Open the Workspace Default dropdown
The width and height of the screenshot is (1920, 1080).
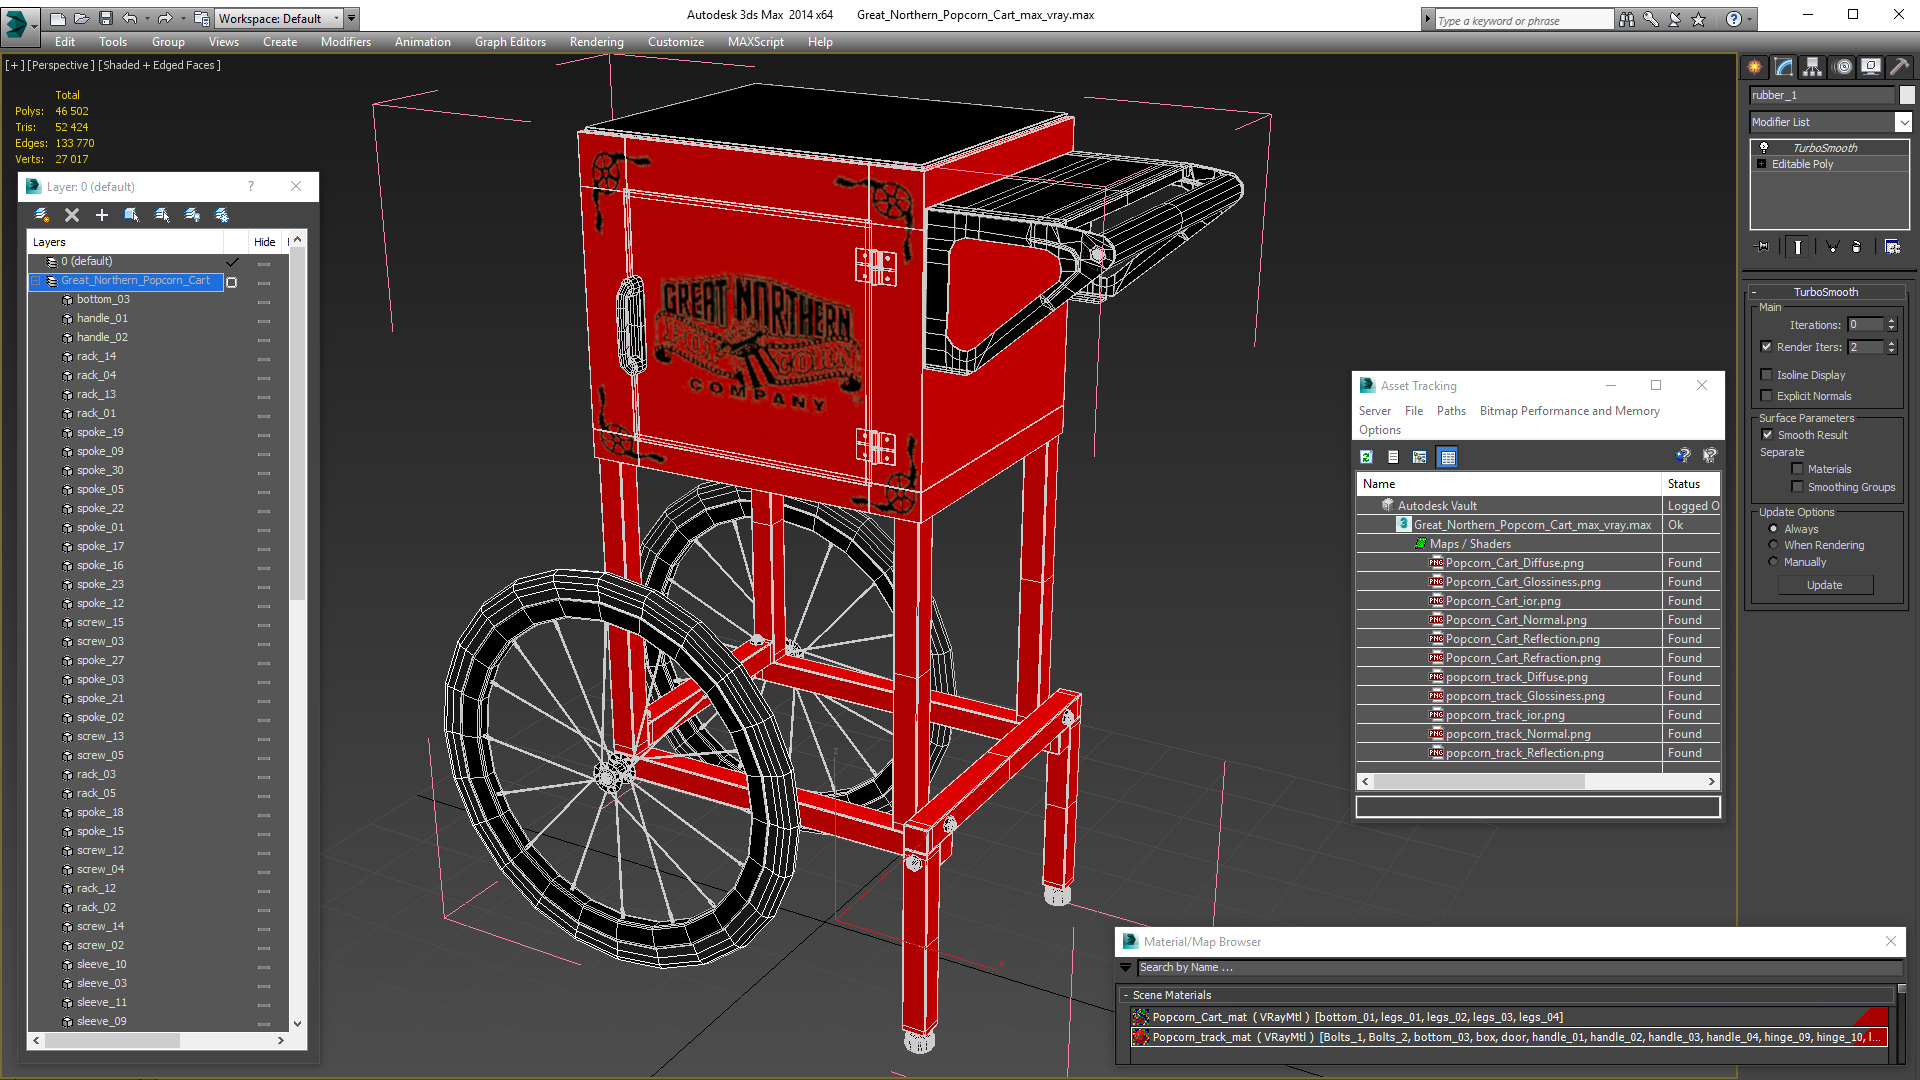[x=281, y=18]
